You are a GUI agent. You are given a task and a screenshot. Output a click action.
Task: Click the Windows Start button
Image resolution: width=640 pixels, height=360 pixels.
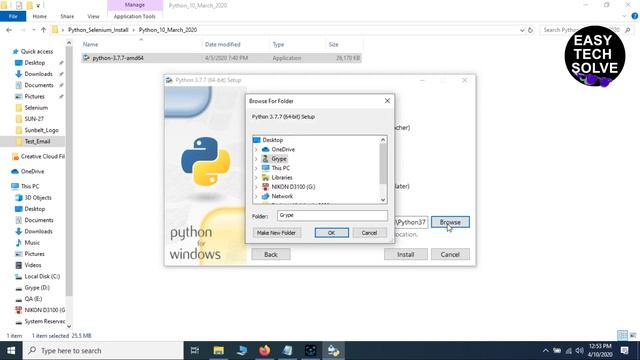11,351
